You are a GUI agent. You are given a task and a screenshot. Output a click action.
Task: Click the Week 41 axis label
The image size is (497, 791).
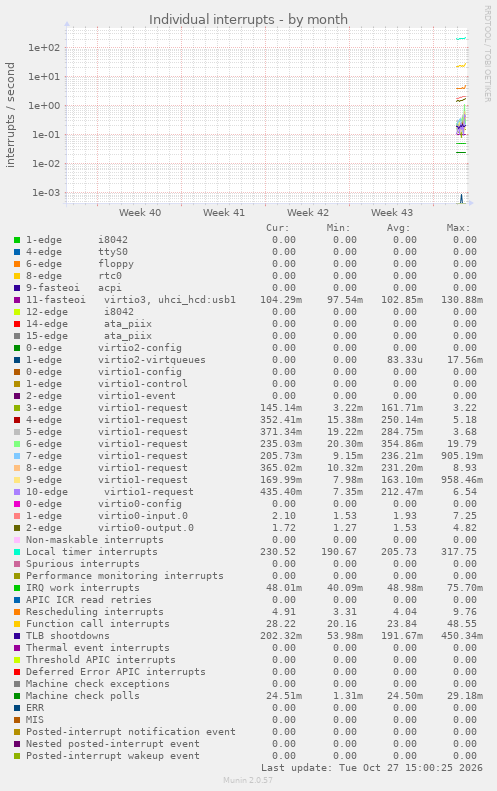pyautogui.click(x=224, y=213)
